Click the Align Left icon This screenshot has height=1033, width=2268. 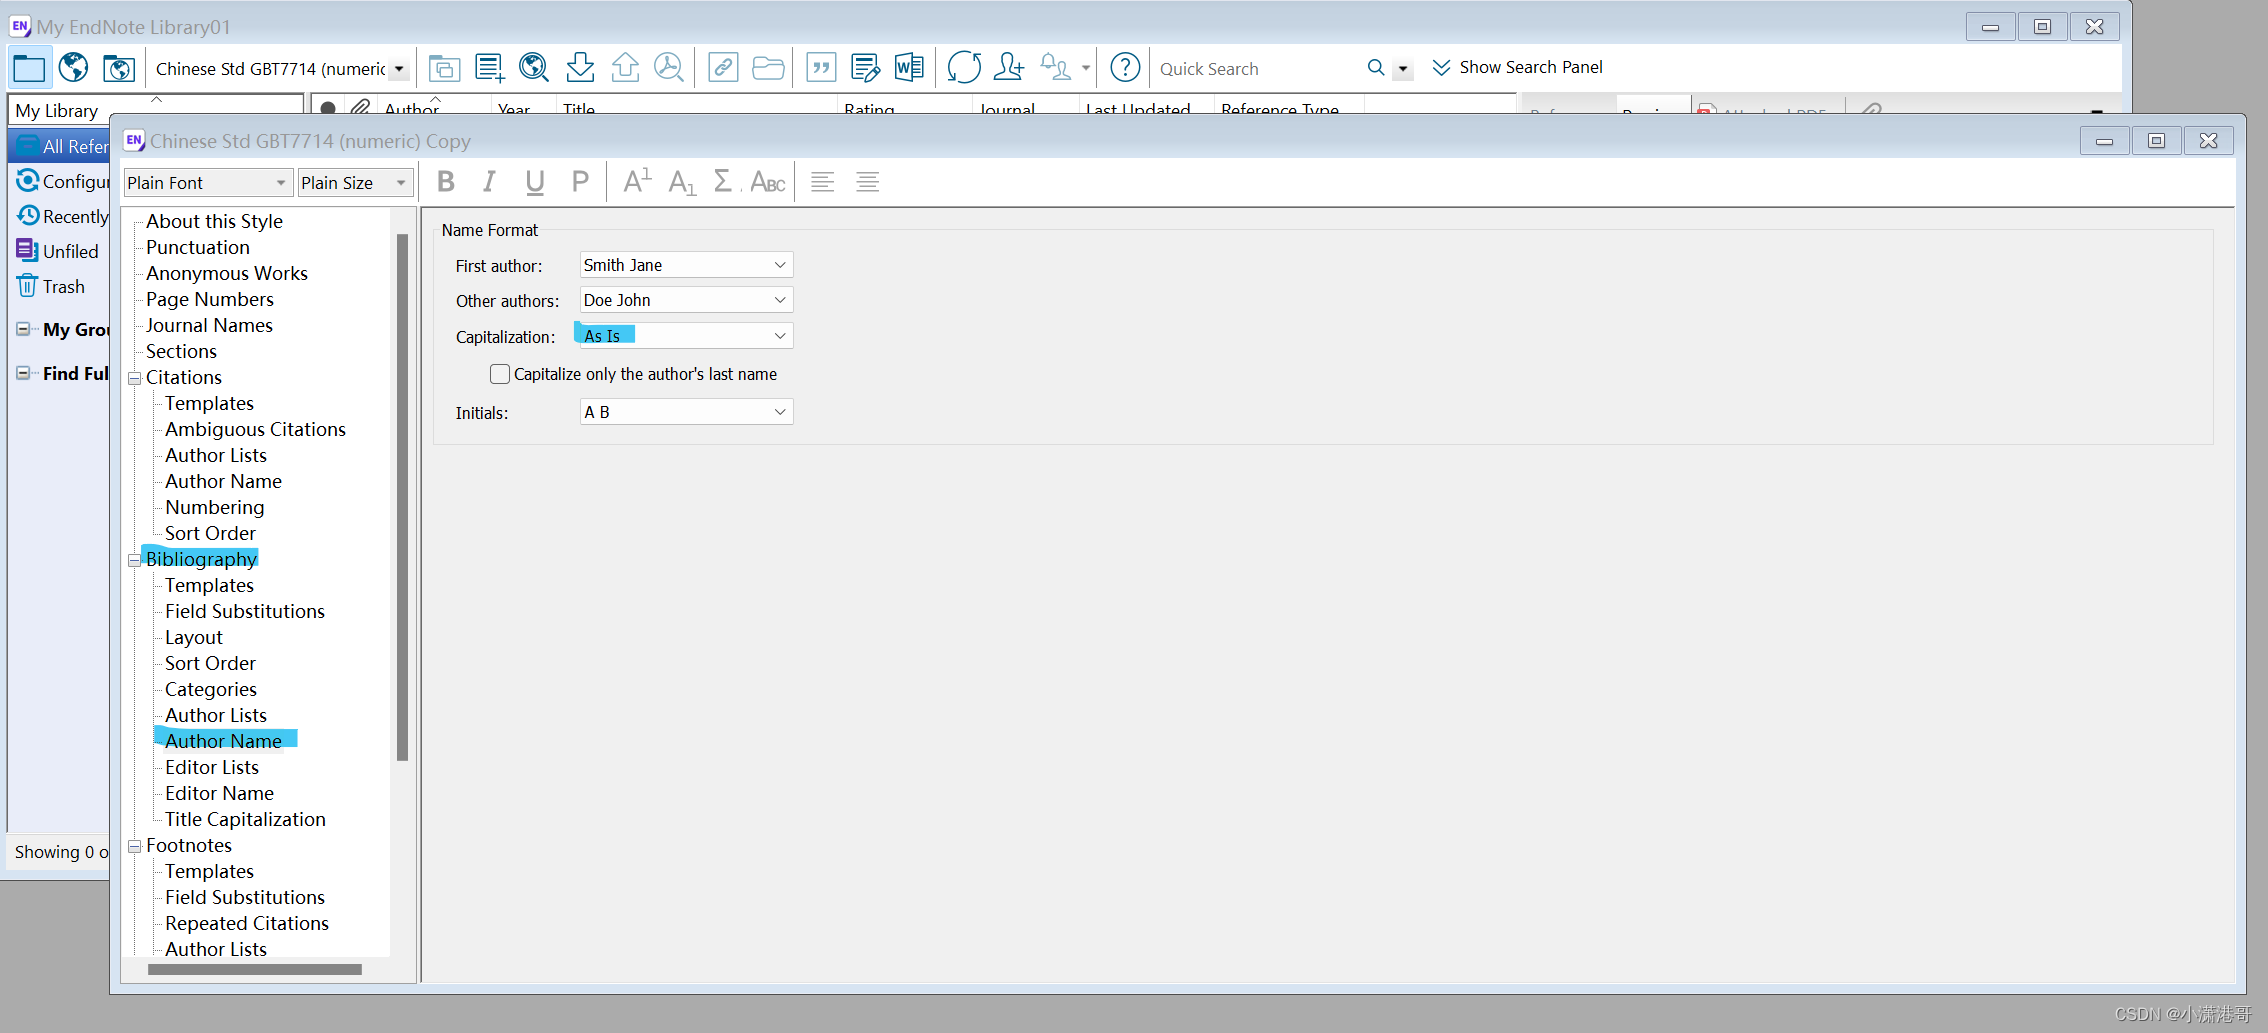pyautogui.click(x=823, y=182)
